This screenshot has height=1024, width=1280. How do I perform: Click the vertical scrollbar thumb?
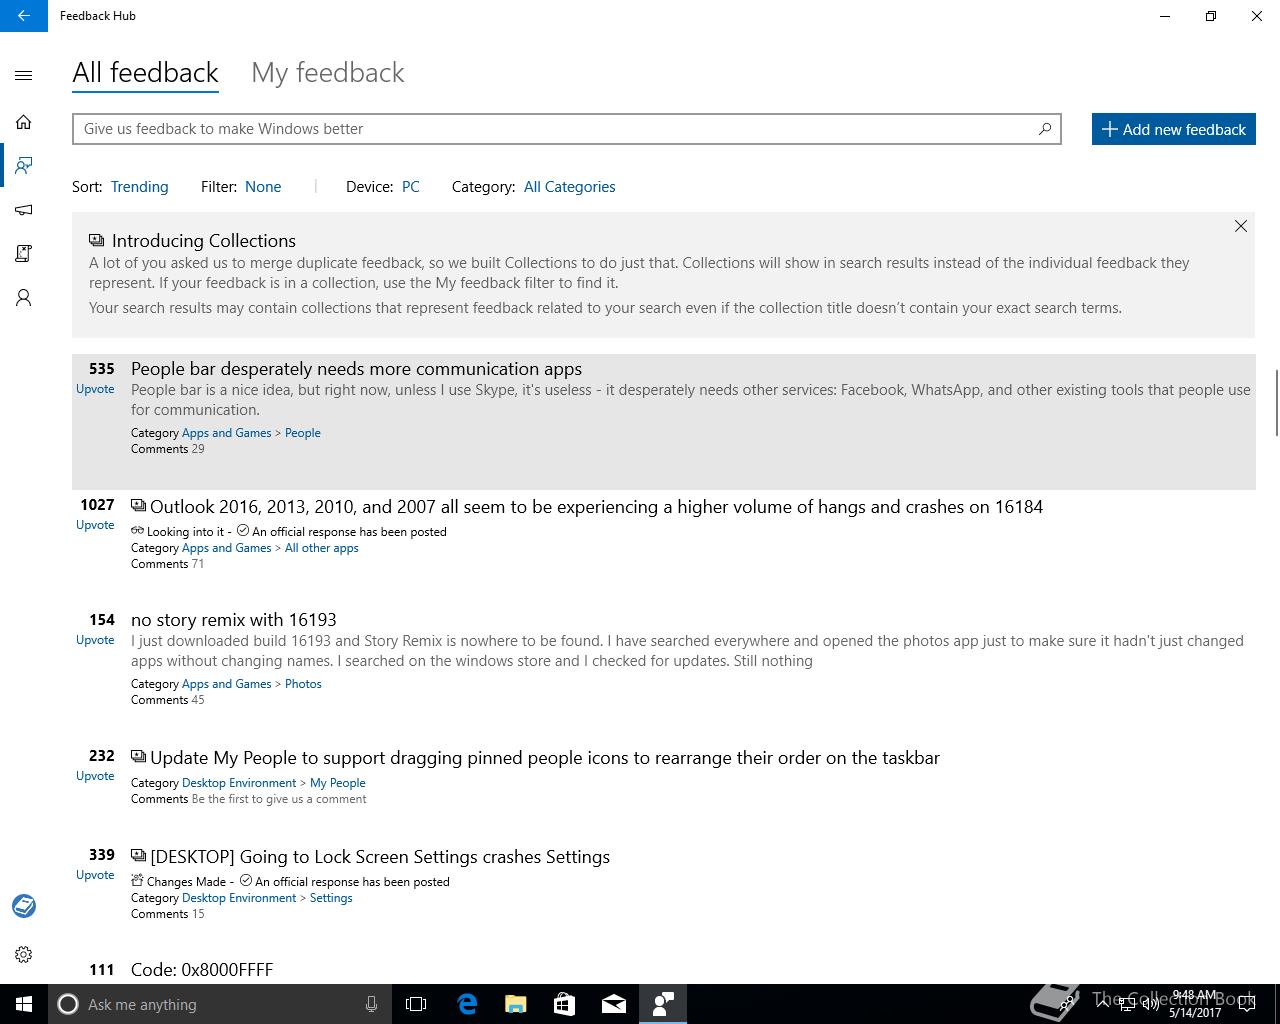click(x=1276, y=402)
